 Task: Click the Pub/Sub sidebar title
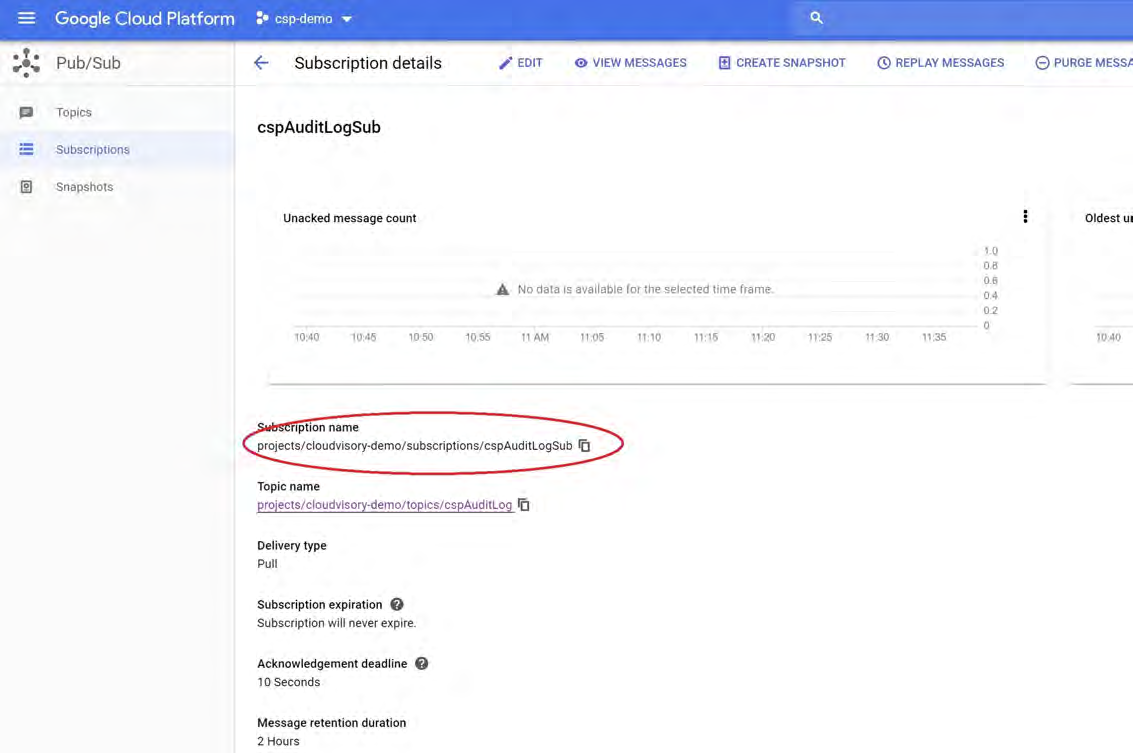pyautogui.click(x=88, y=63)
